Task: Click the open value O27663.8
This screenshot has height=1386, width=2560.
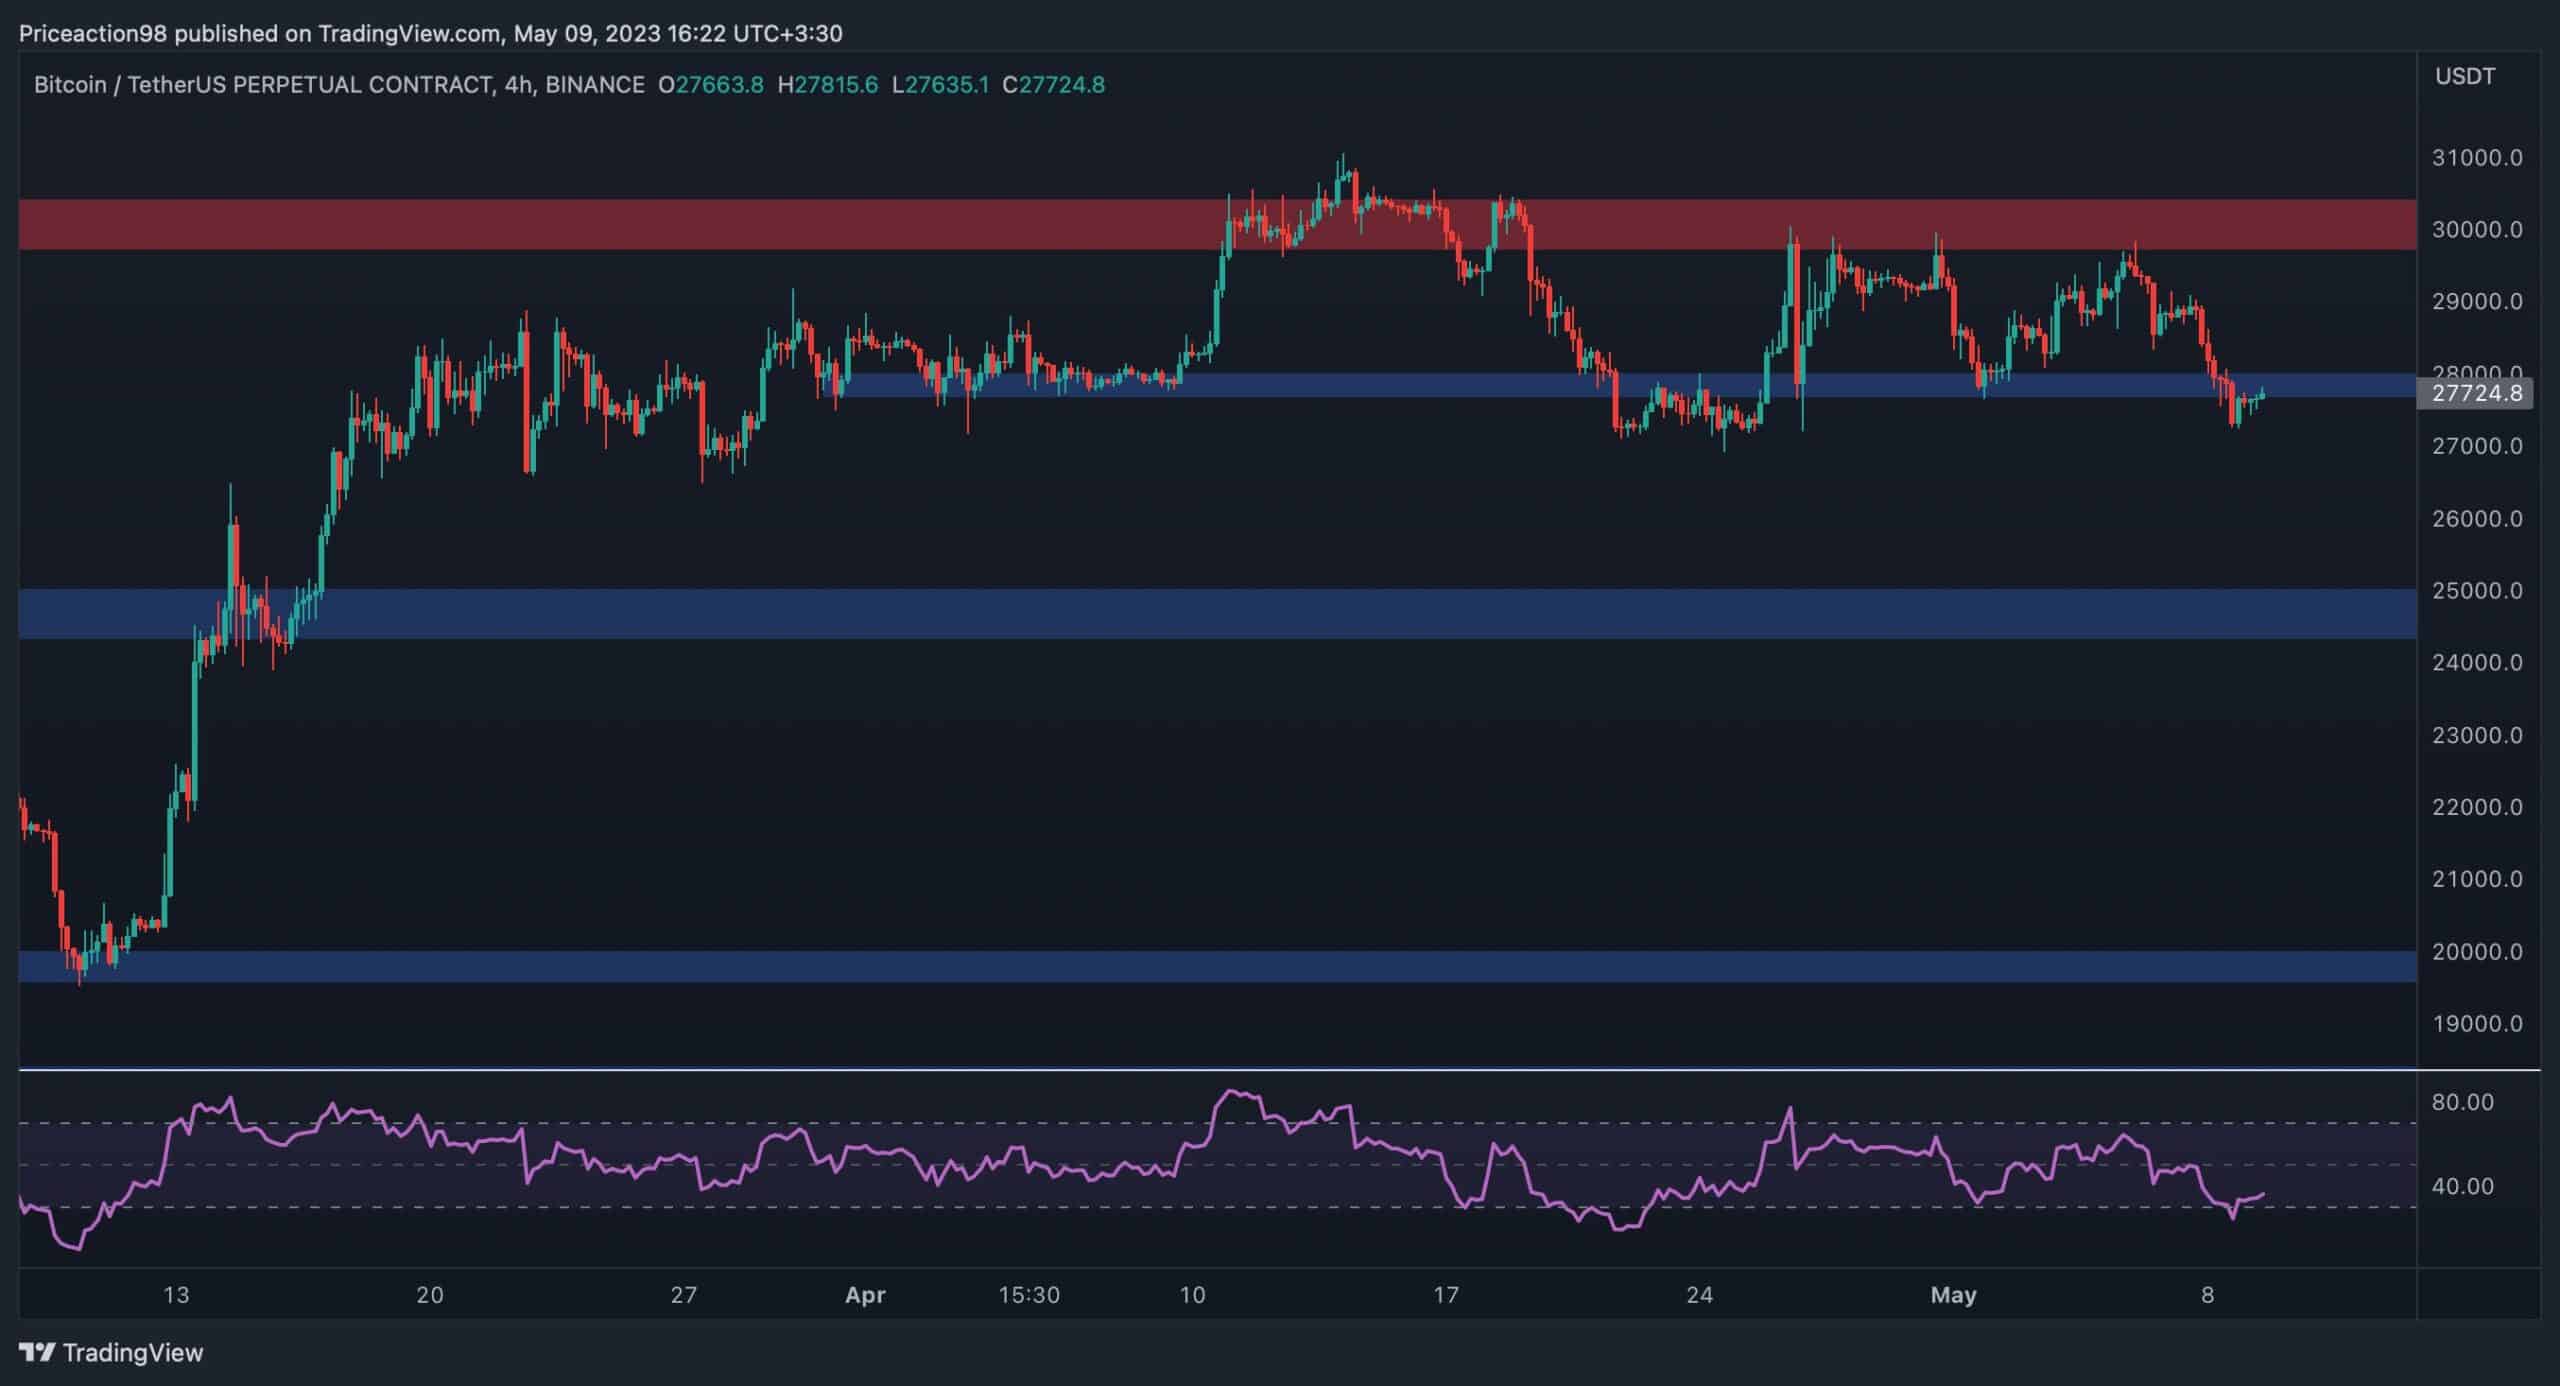Action: [x=711, y=85]
